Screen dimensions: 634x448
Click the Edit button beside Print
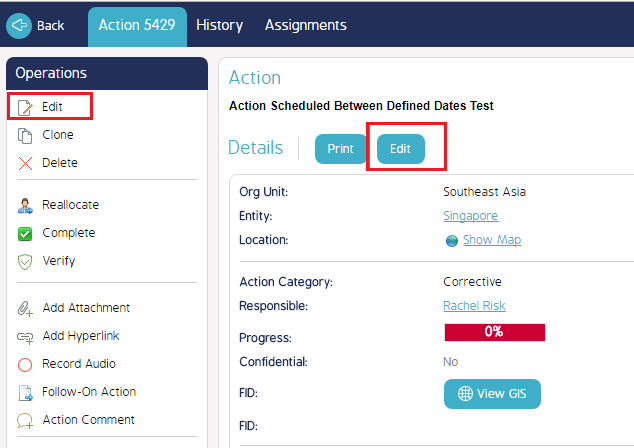[x=401, y=149]
